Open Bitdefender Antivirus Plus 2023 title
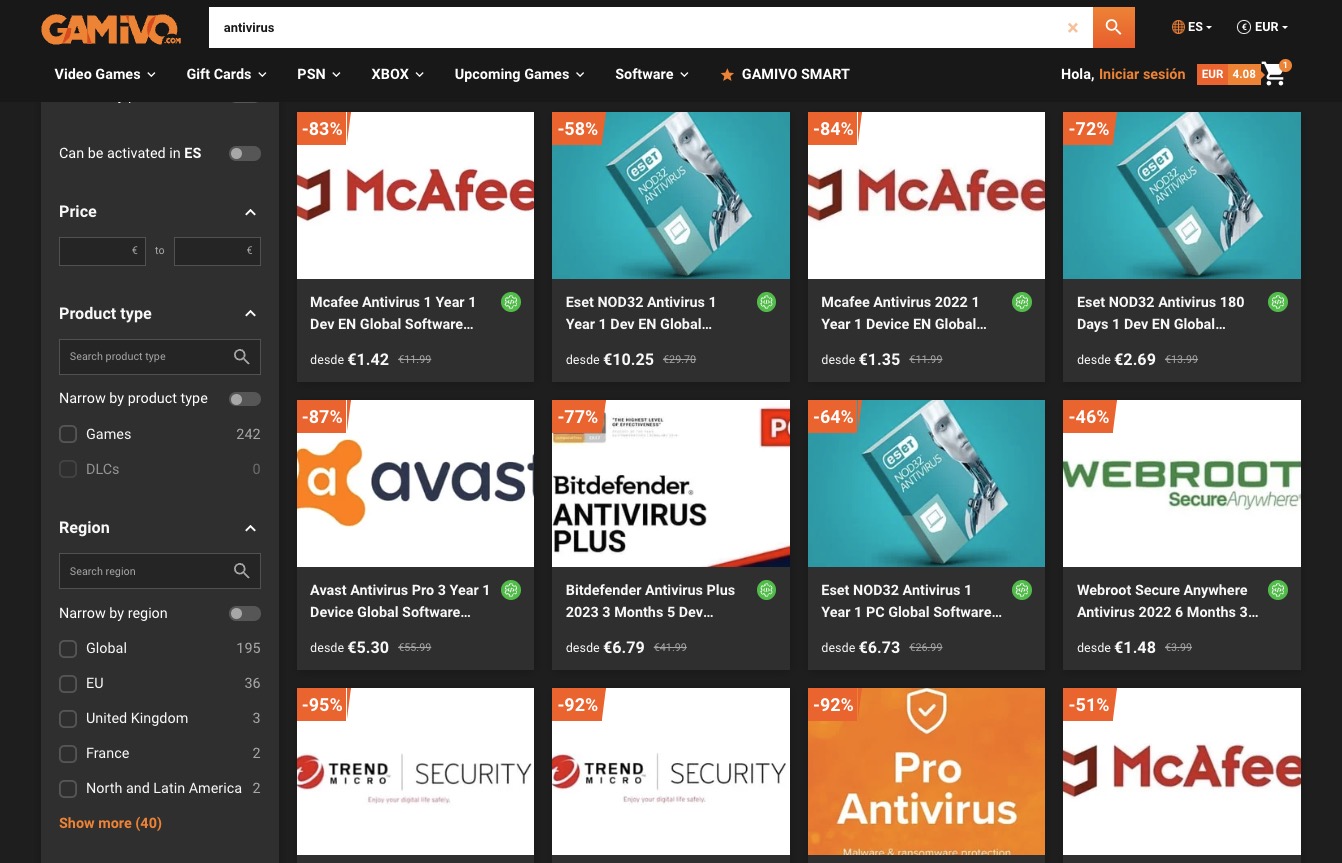Viewport: 1342px width, 863px height. 650,601
